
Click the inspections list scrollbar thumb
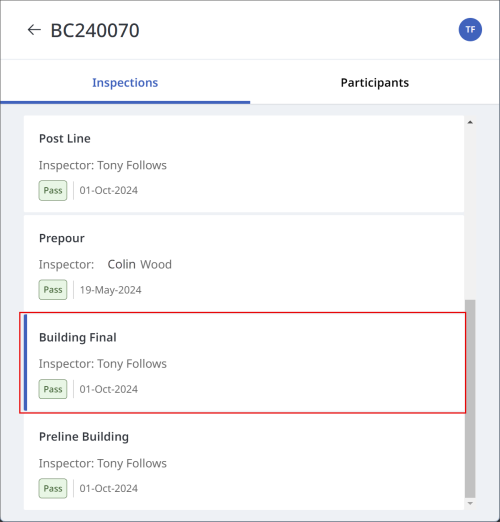click(470, 398)
